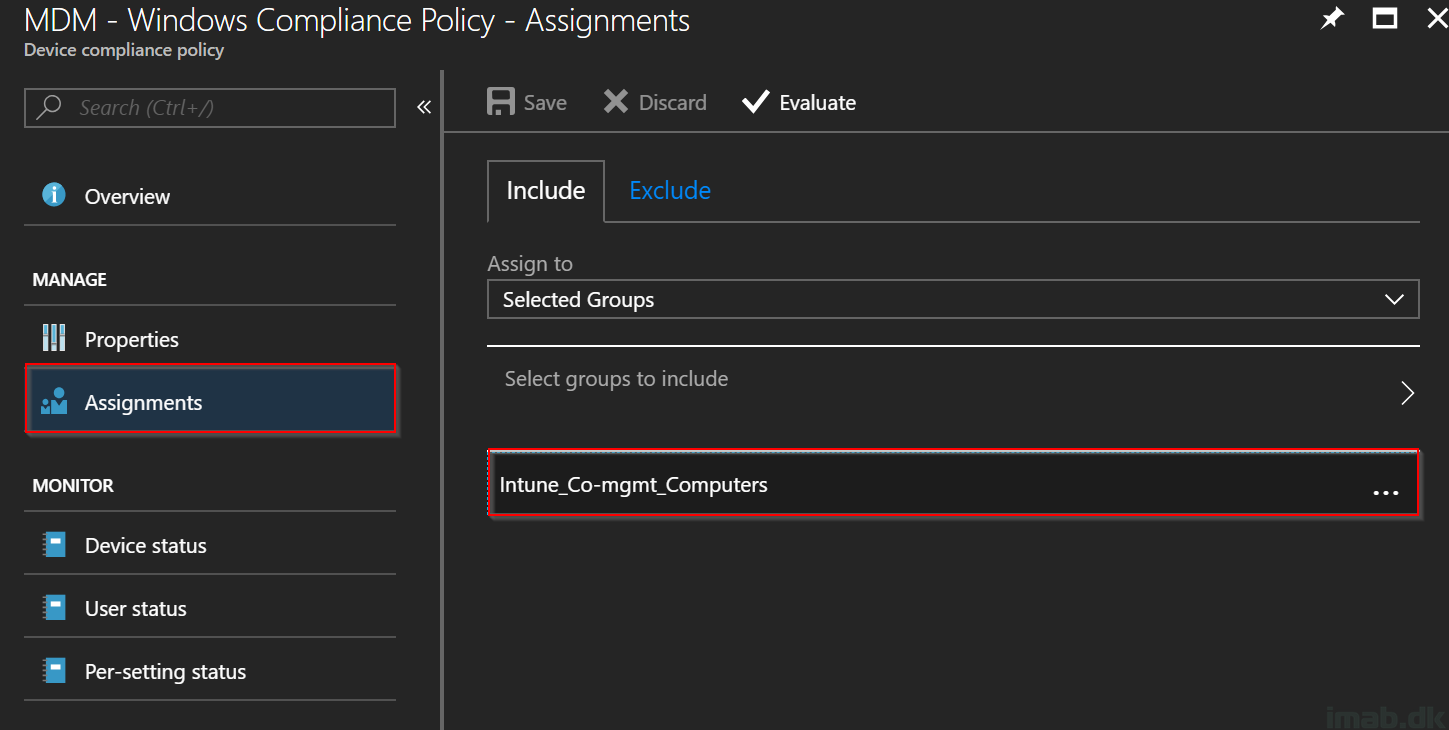Image resolution: width=1449 pixels, height=730 pixels.
Task: Click the Overview info icon
Action: tap(54, 195)
